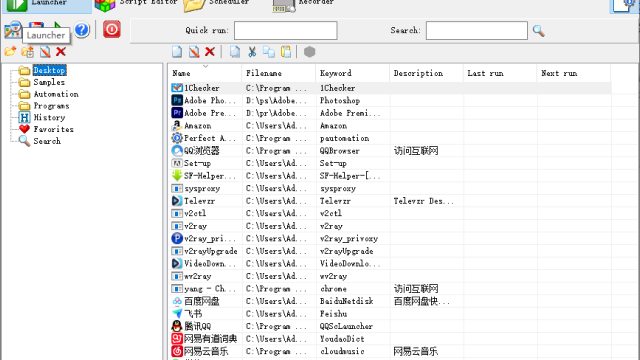The height and width of the screenshot is (360, 640).
Task: Click the scissors cut icon
Action: [252, 52]
